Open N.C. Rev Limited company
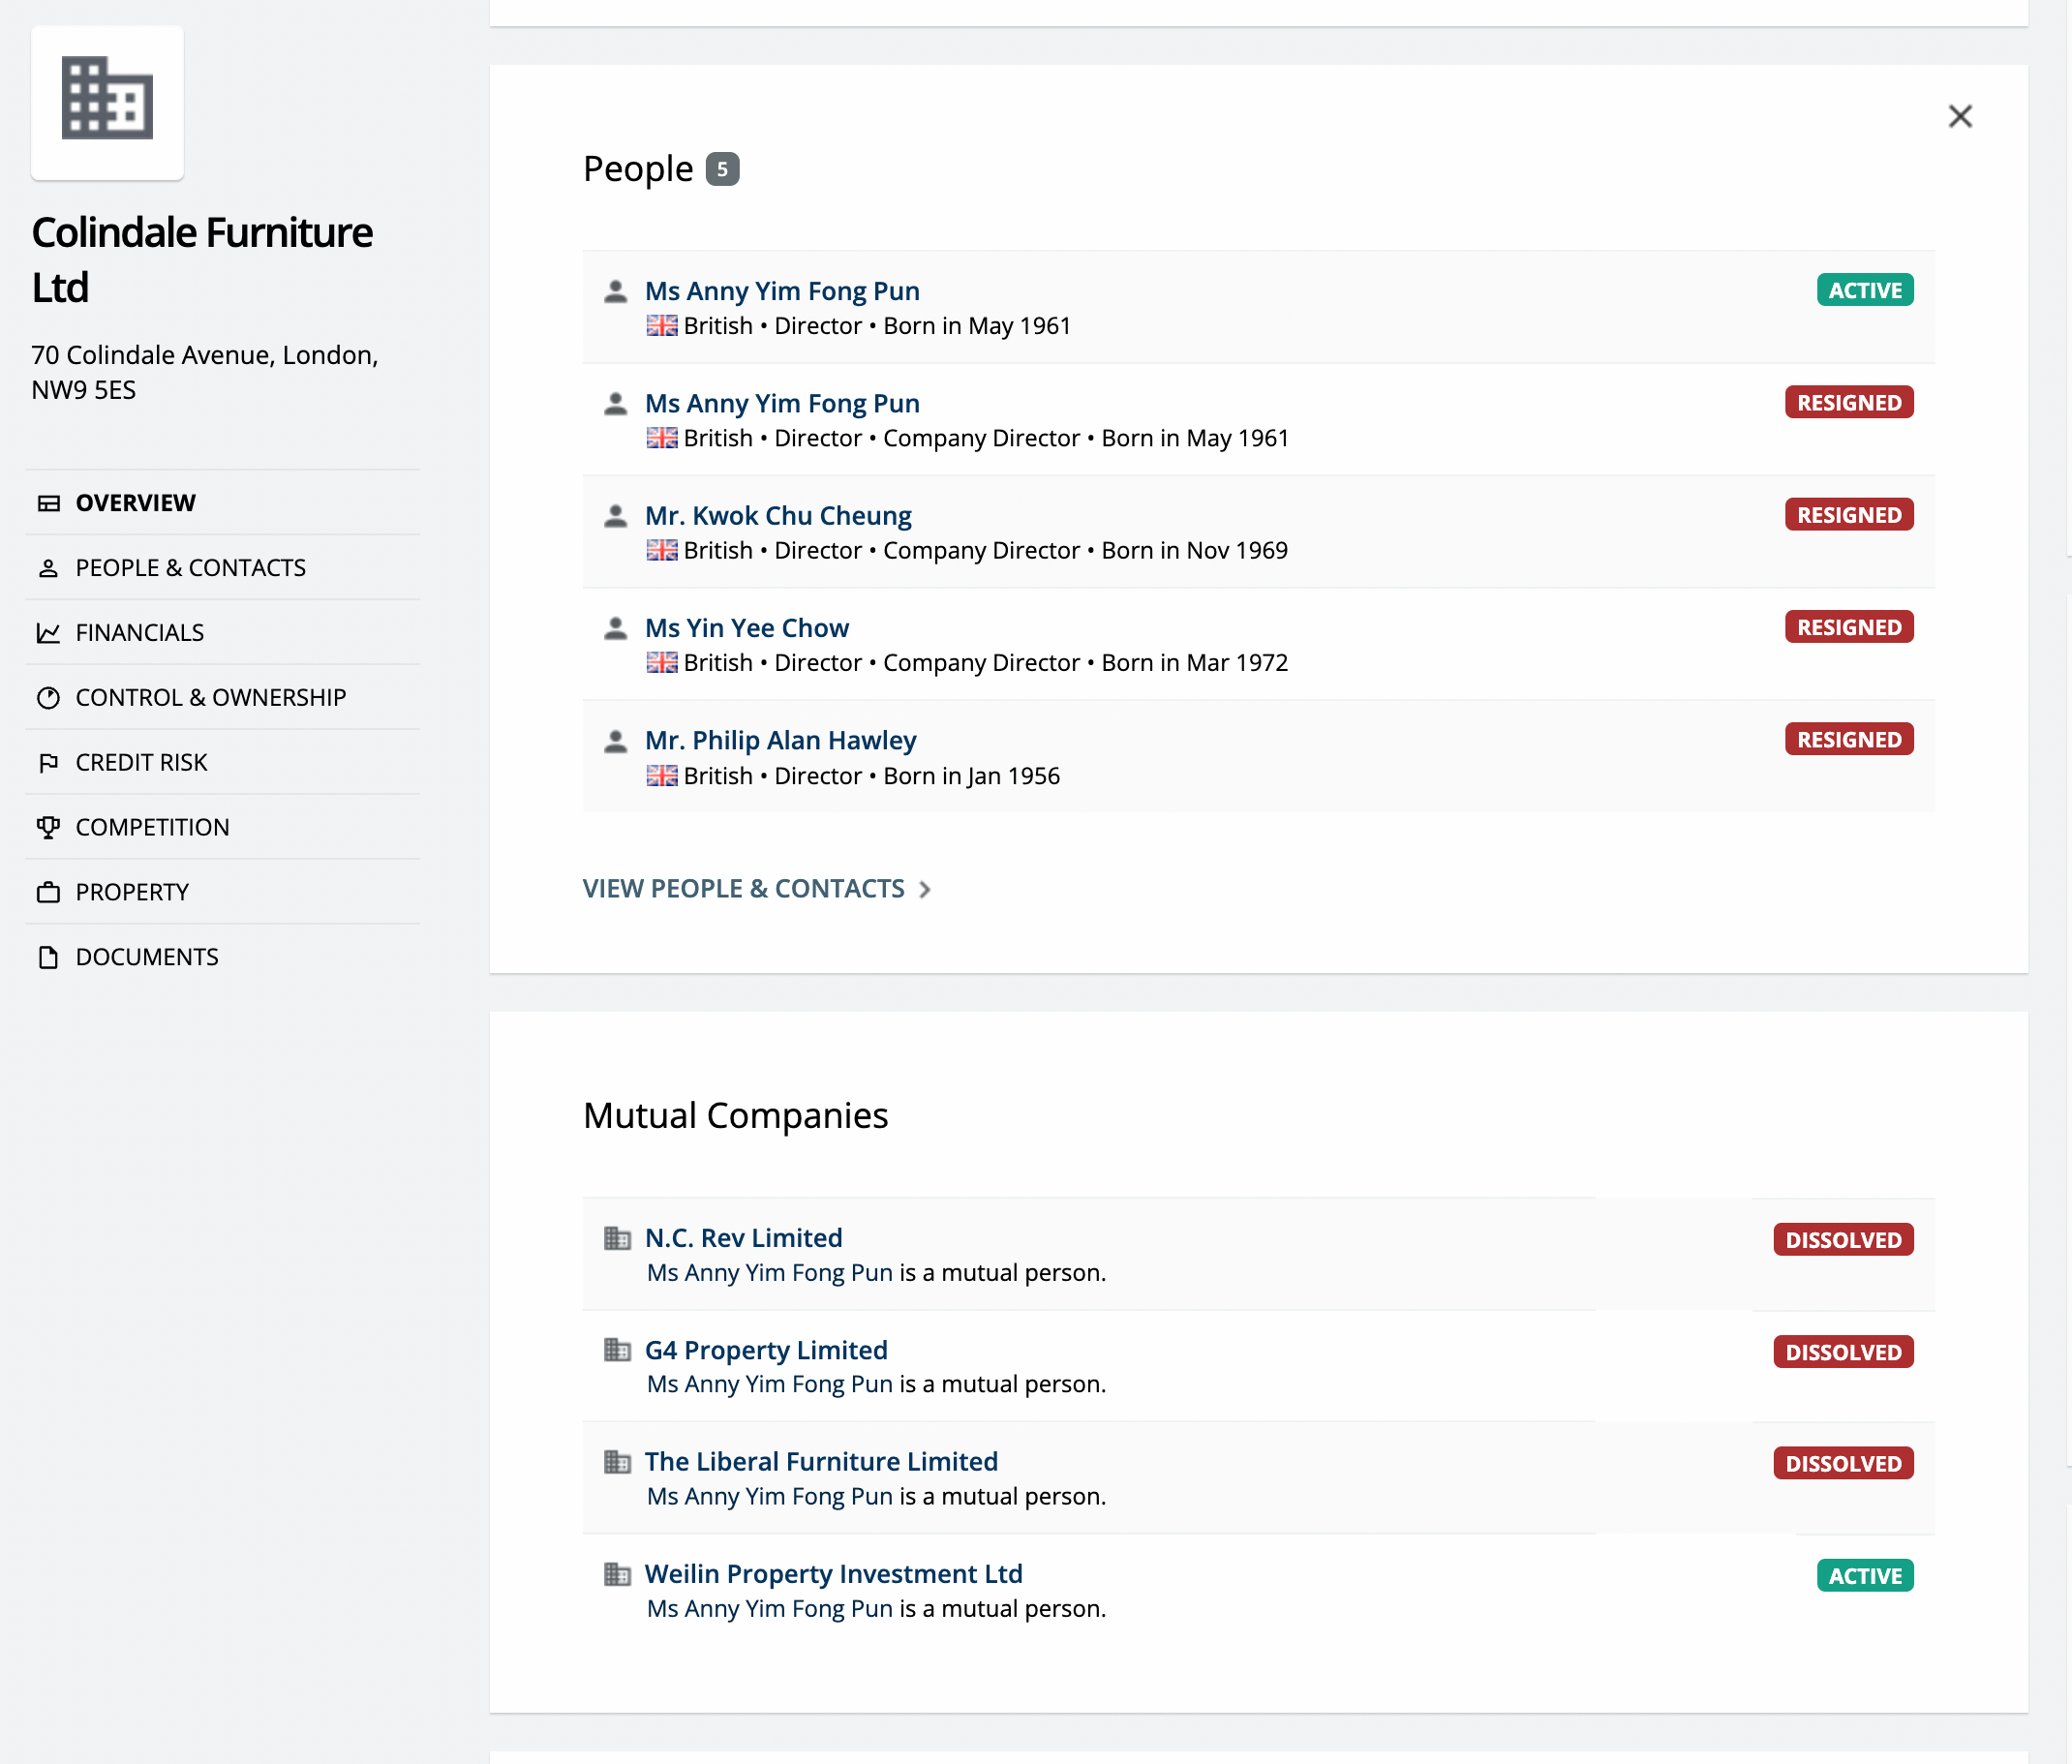The width and height of the screenshot is (2072, 1764). [744, 1238]
